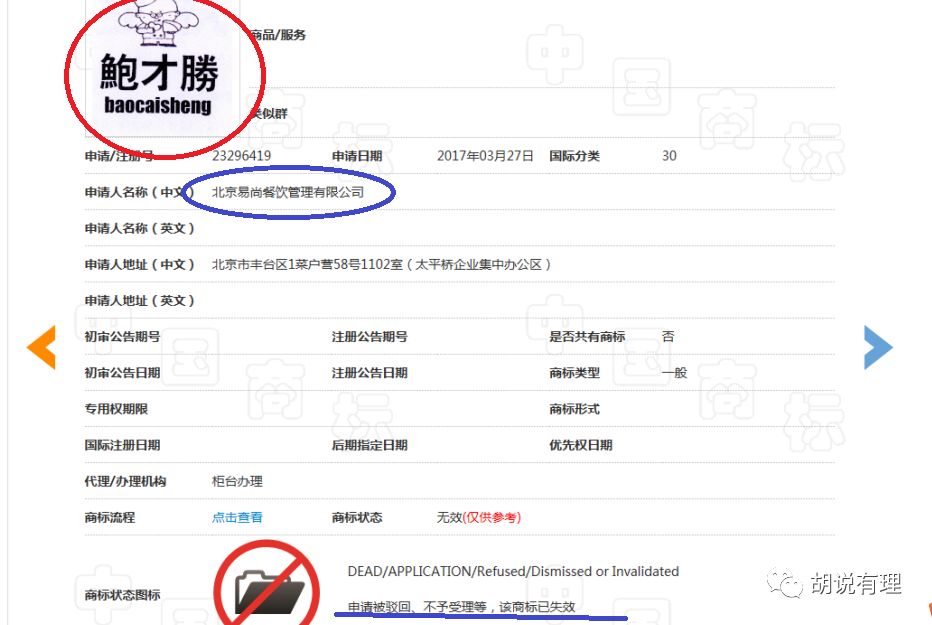Click the 申请日期 label
Screen dimensions: 932x625
point(357,156)
